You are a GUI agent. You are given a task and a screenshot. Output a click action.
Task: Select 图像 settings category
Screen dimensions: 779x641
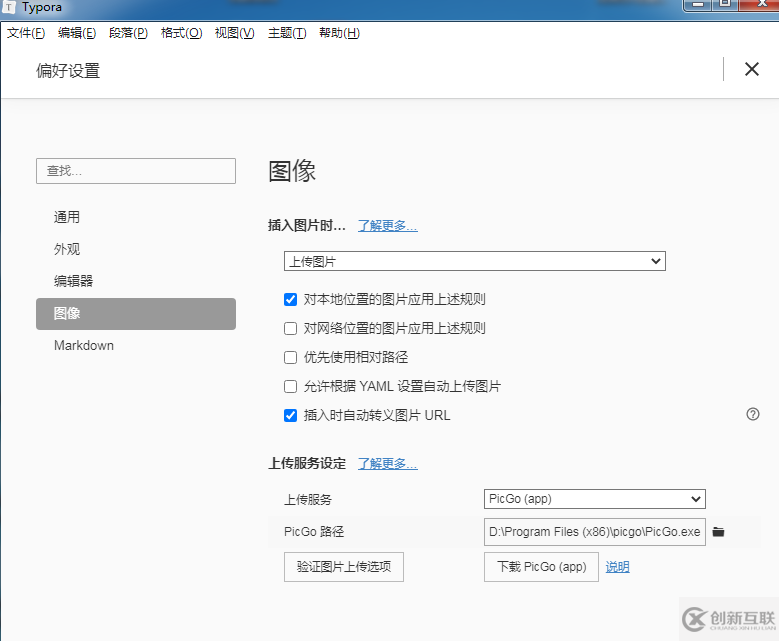[136, 314]
